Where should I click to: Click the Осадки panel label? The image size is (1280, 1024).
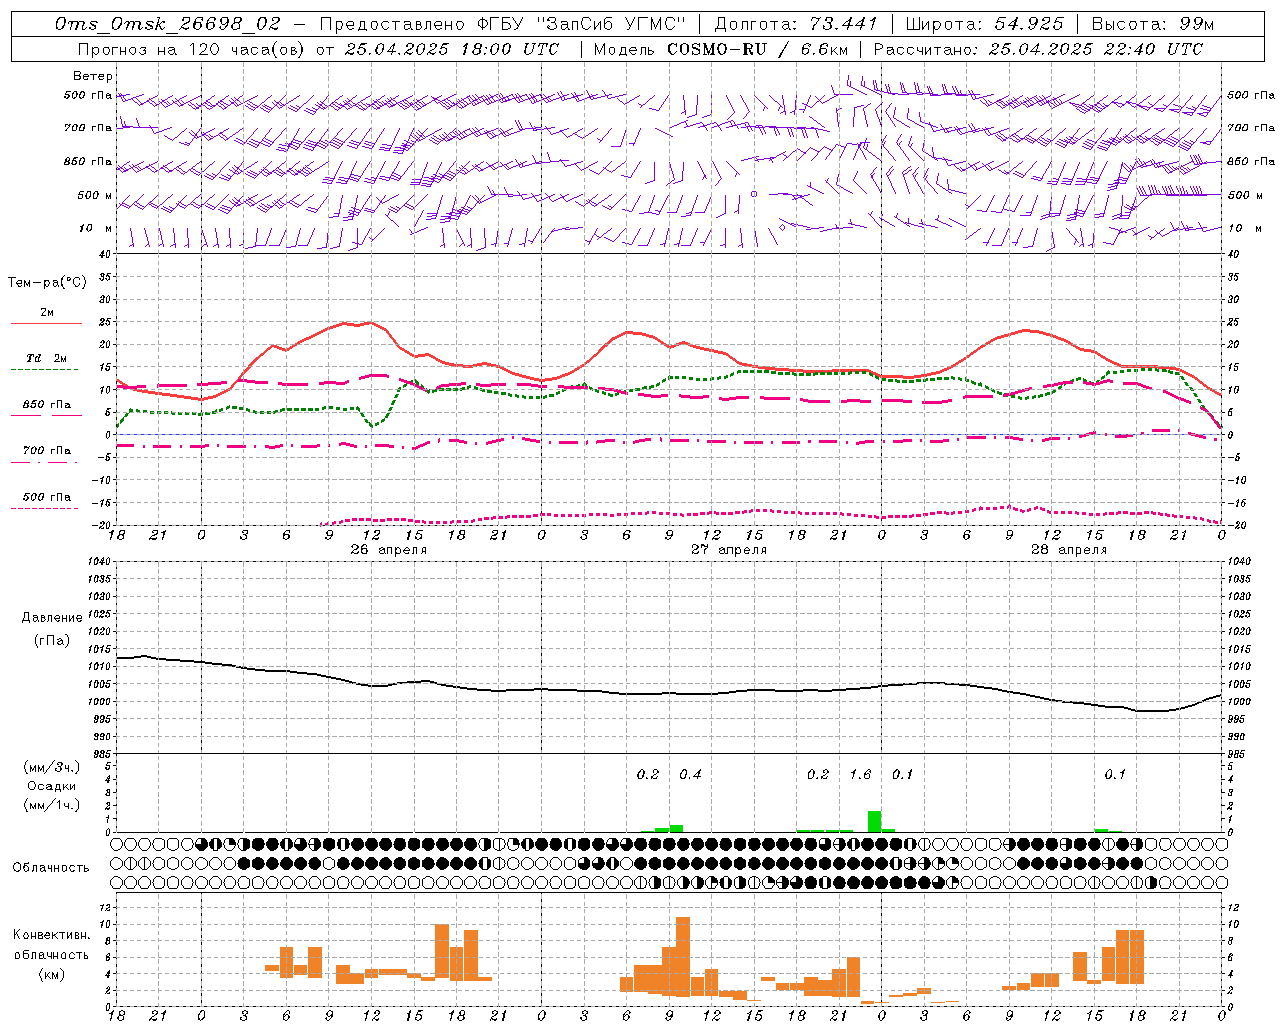(x=51, y=787)
